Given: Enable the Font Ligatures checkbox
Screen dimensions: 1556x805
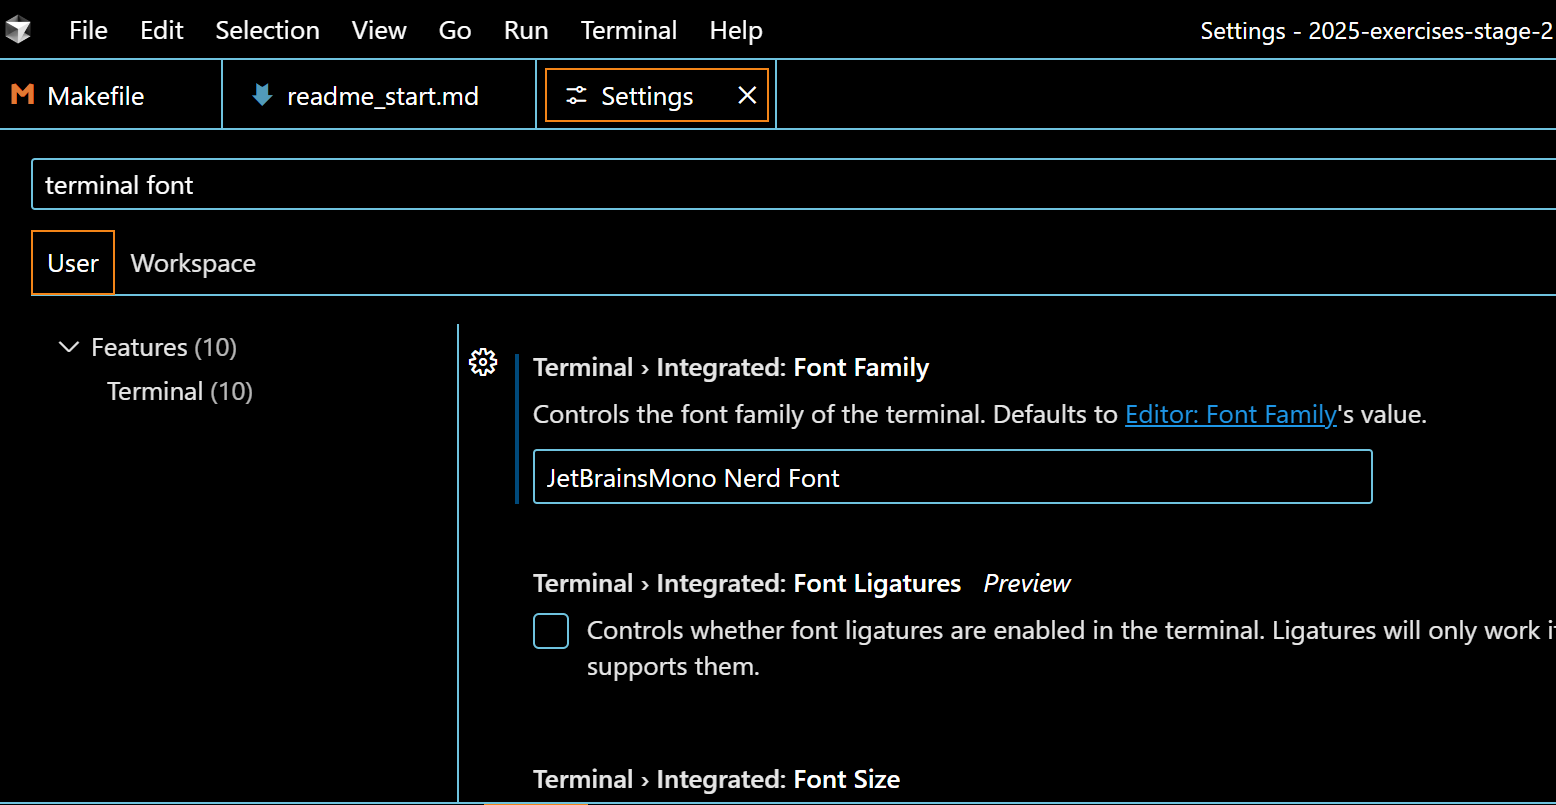Looking at the screenshot, I should 551,631.
